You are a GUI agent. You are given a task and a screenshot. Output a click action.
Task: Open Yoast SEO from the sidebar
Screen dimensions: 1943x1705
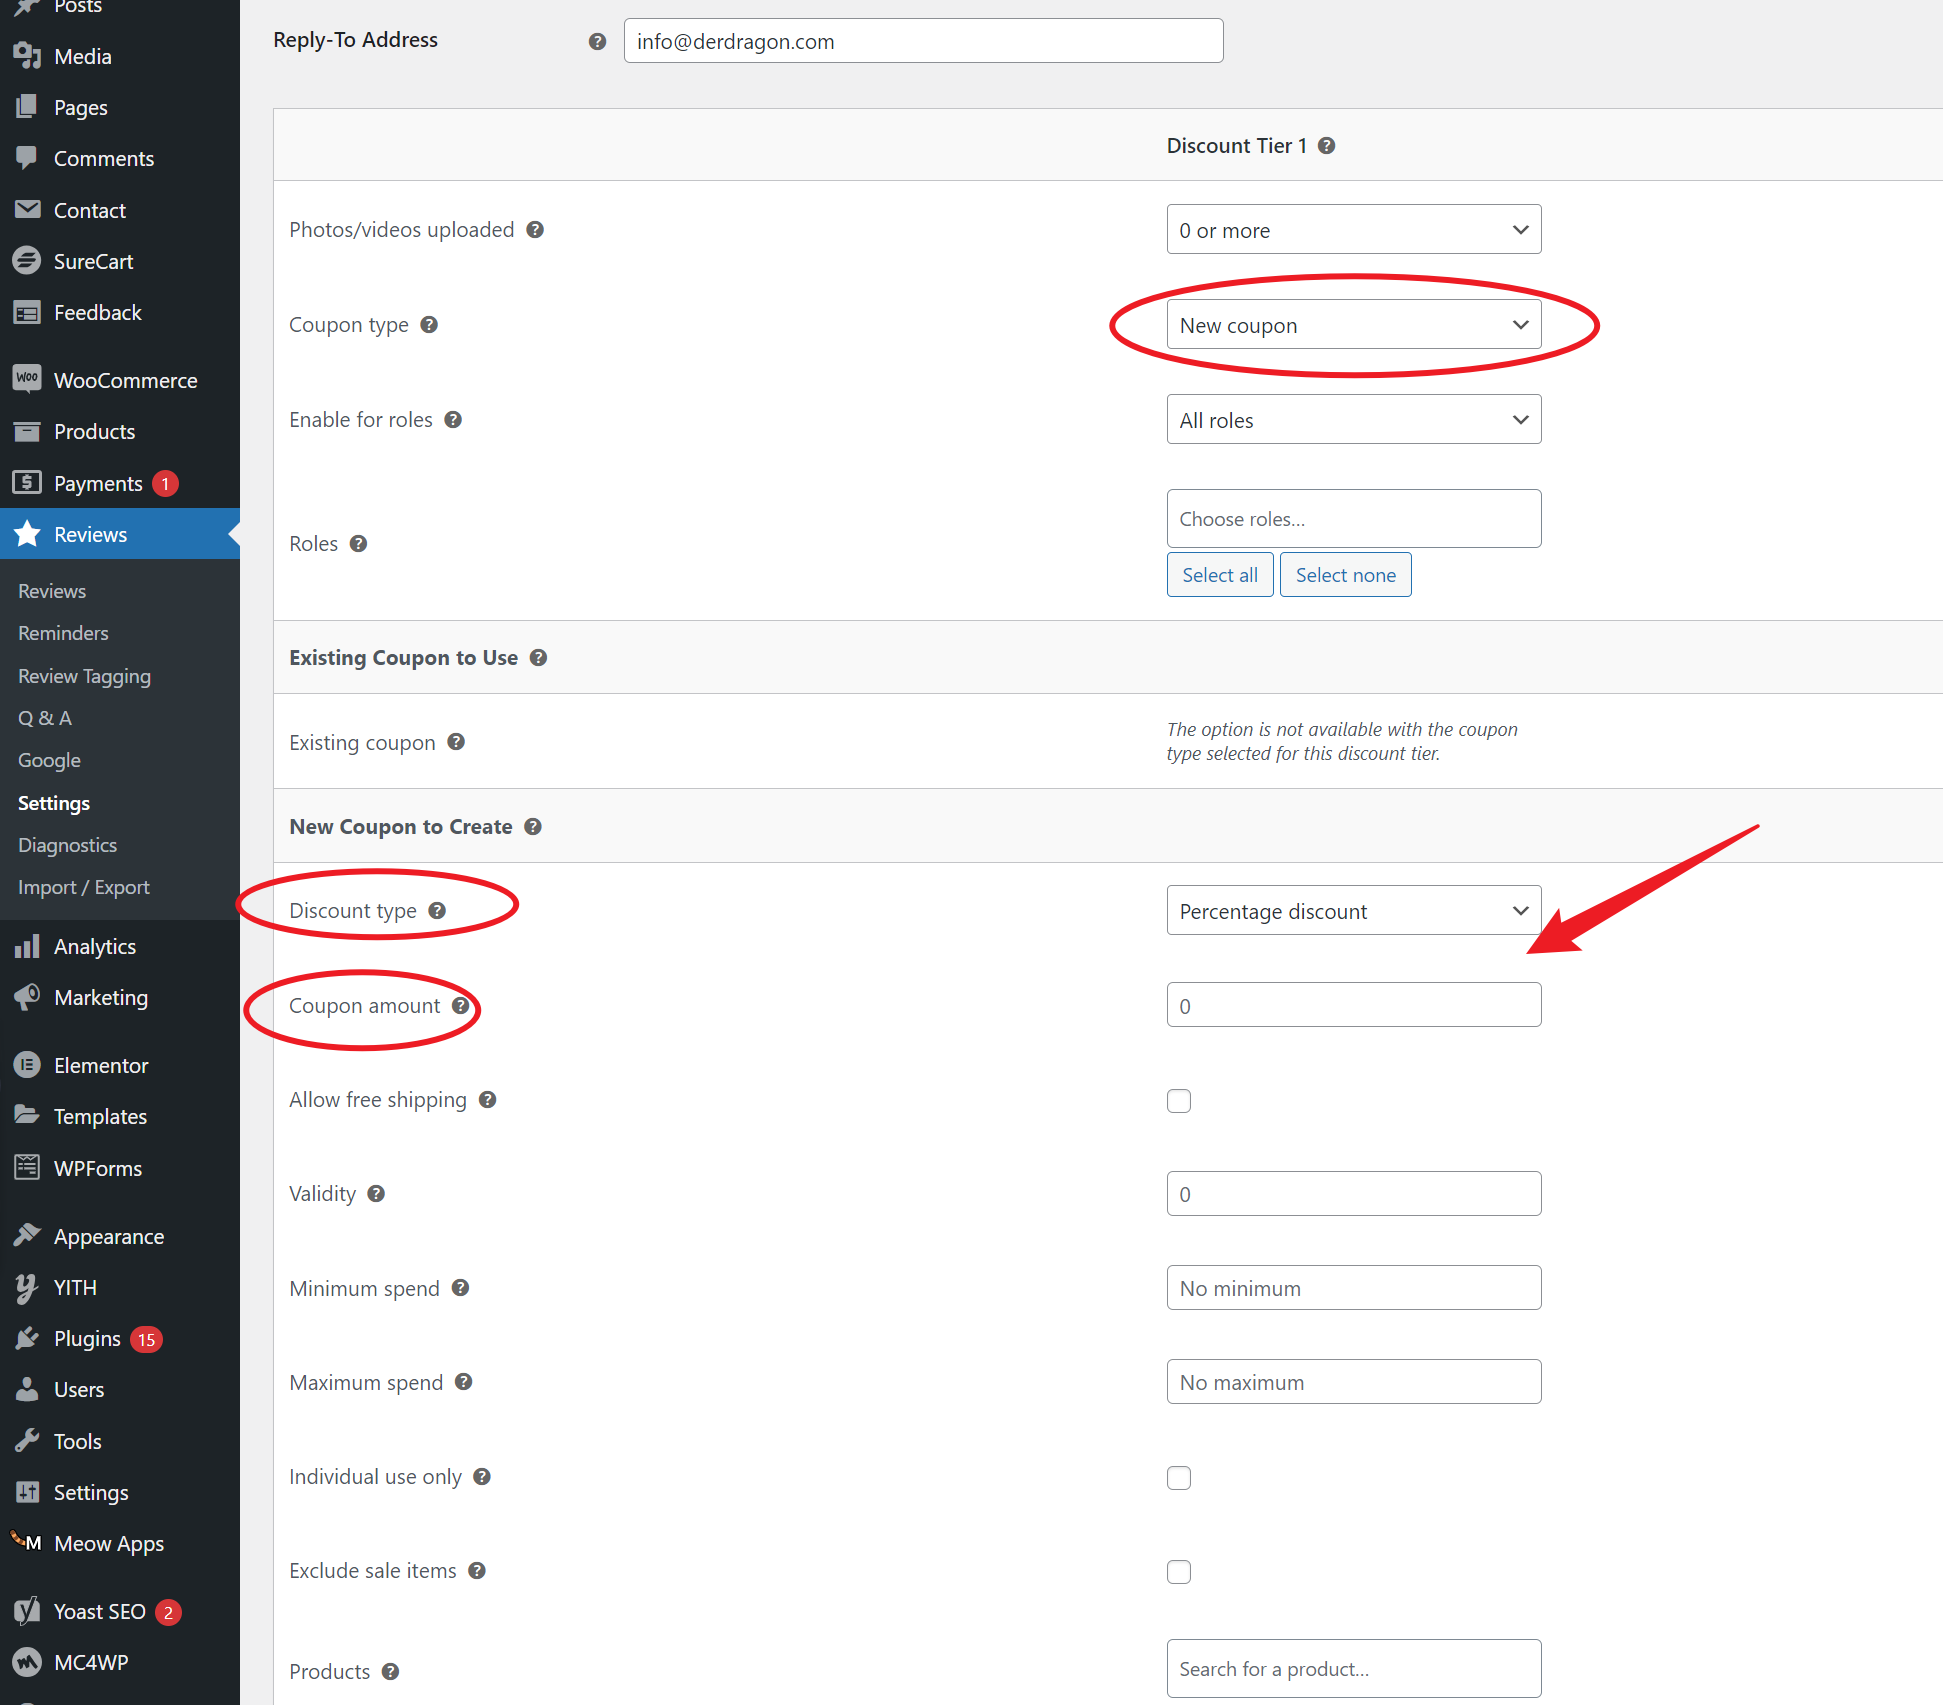100,1611
